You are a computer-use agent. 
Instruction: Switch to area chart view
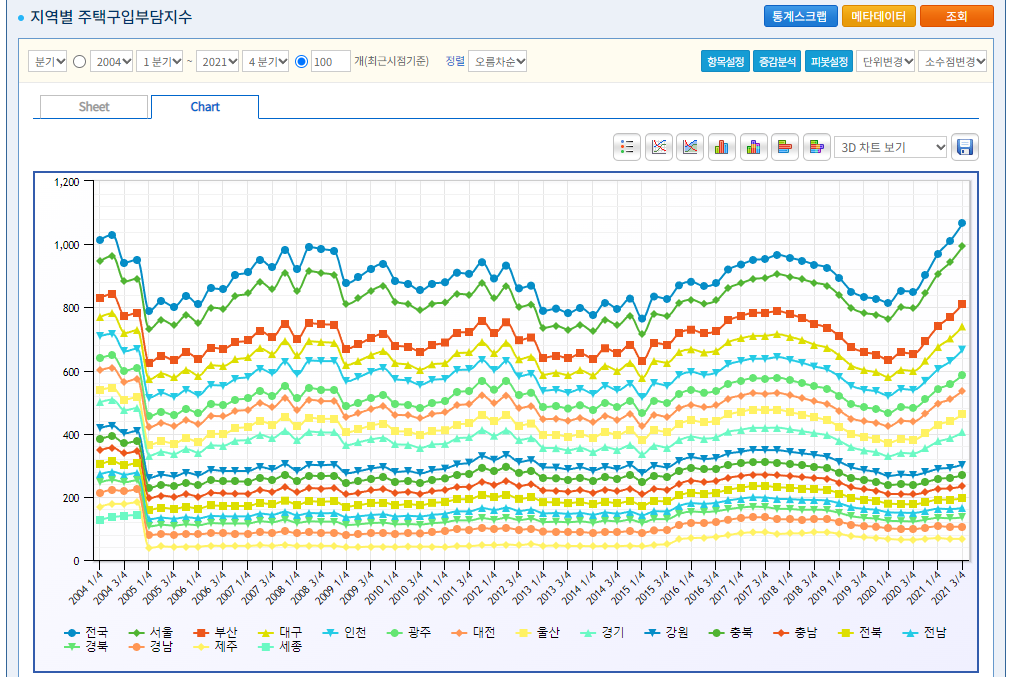pyautogui.click(x=690, y=147)
